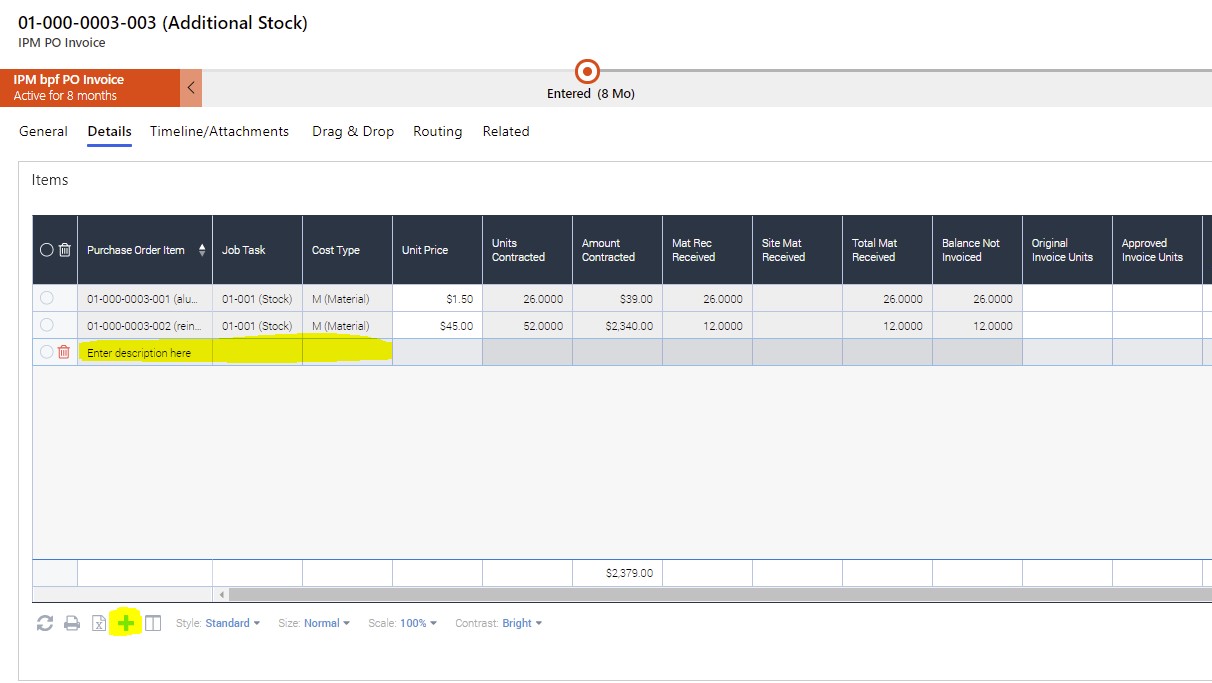Image resolution: width=1212 pixels, height=683 pixels.
Task: Click the $45.00 unit price cell
Action: (437, 325)
